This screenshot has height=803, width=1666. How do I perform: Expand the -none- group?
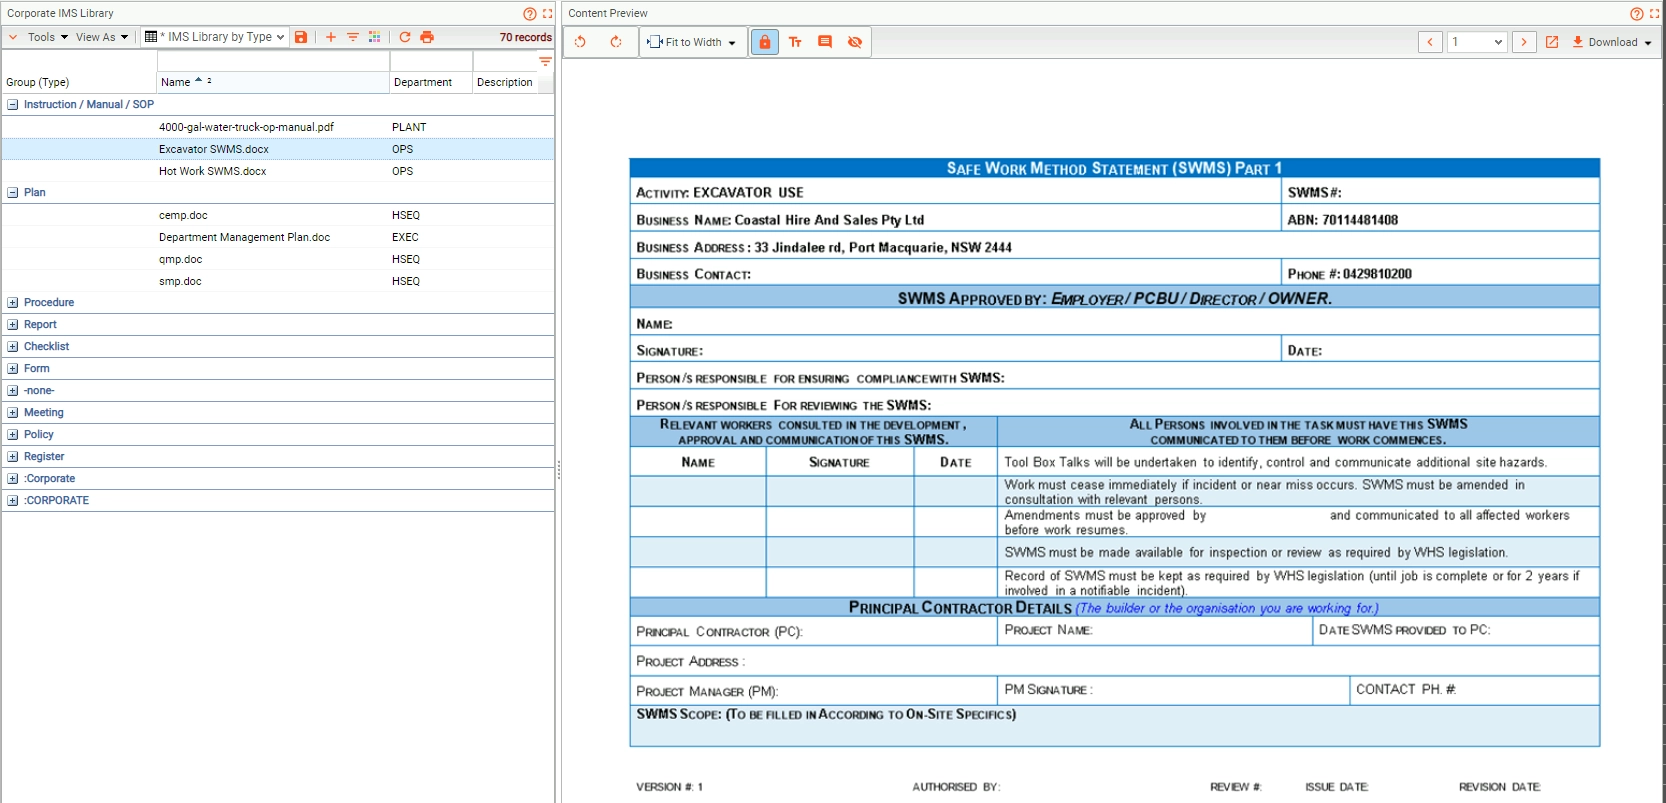coord(13,390)
